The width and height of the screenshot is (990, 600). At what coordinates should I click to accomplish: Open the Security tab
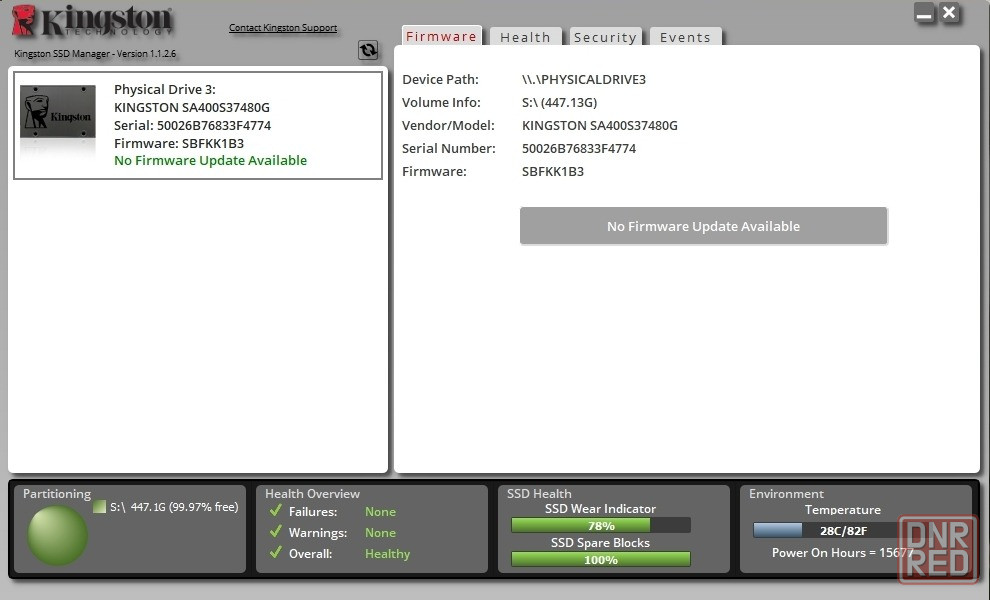(605, 37)
